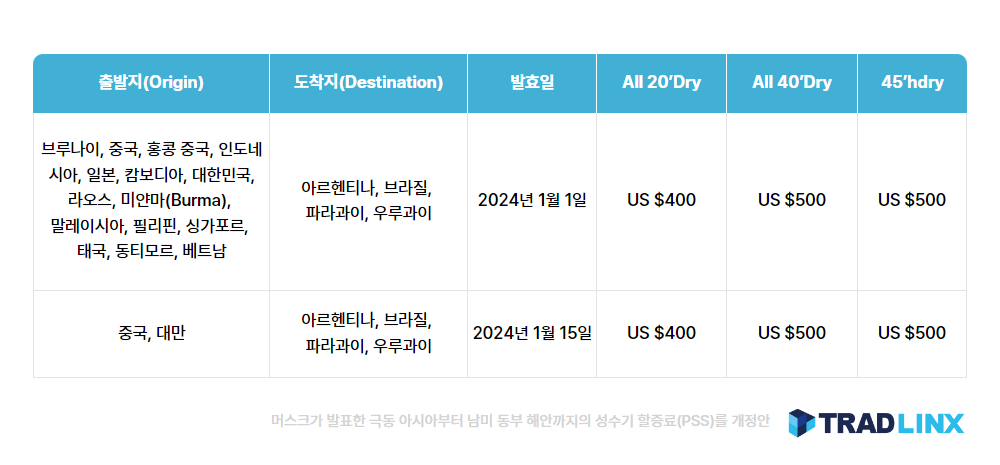Image resolution: width=1000 pixels, height=465 pixels.
Task: Select the 중국, 대만 origin cell
Action: click(x=151, y=334)
